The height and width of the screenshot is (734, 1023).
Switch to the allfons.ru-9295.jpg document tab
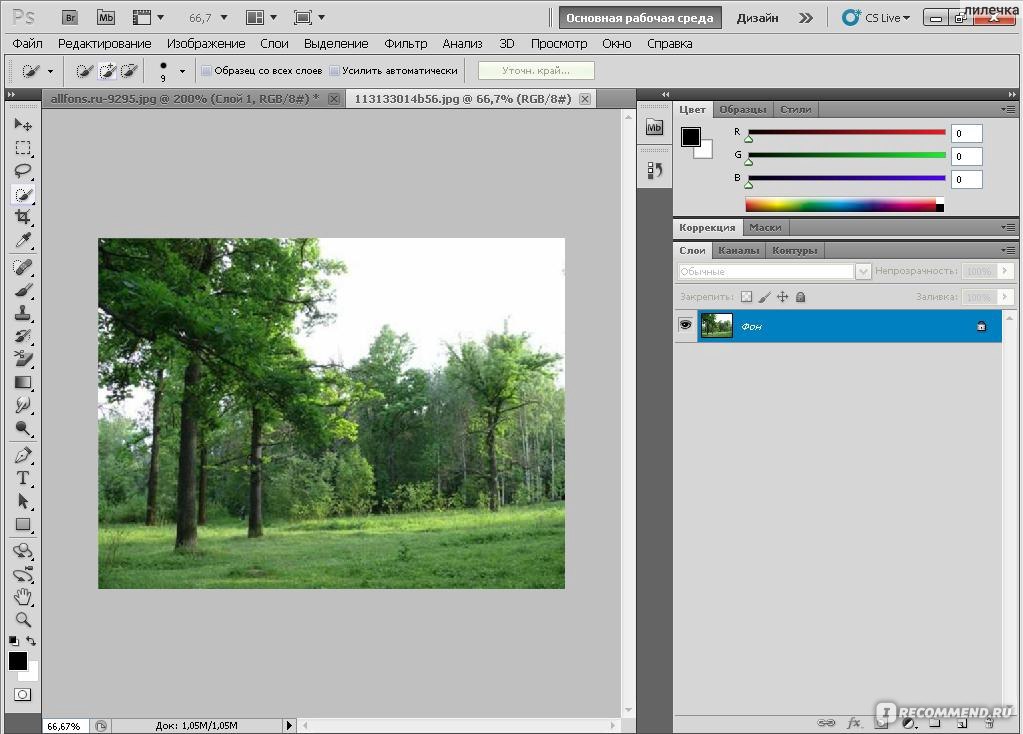[x=184, y=98]
